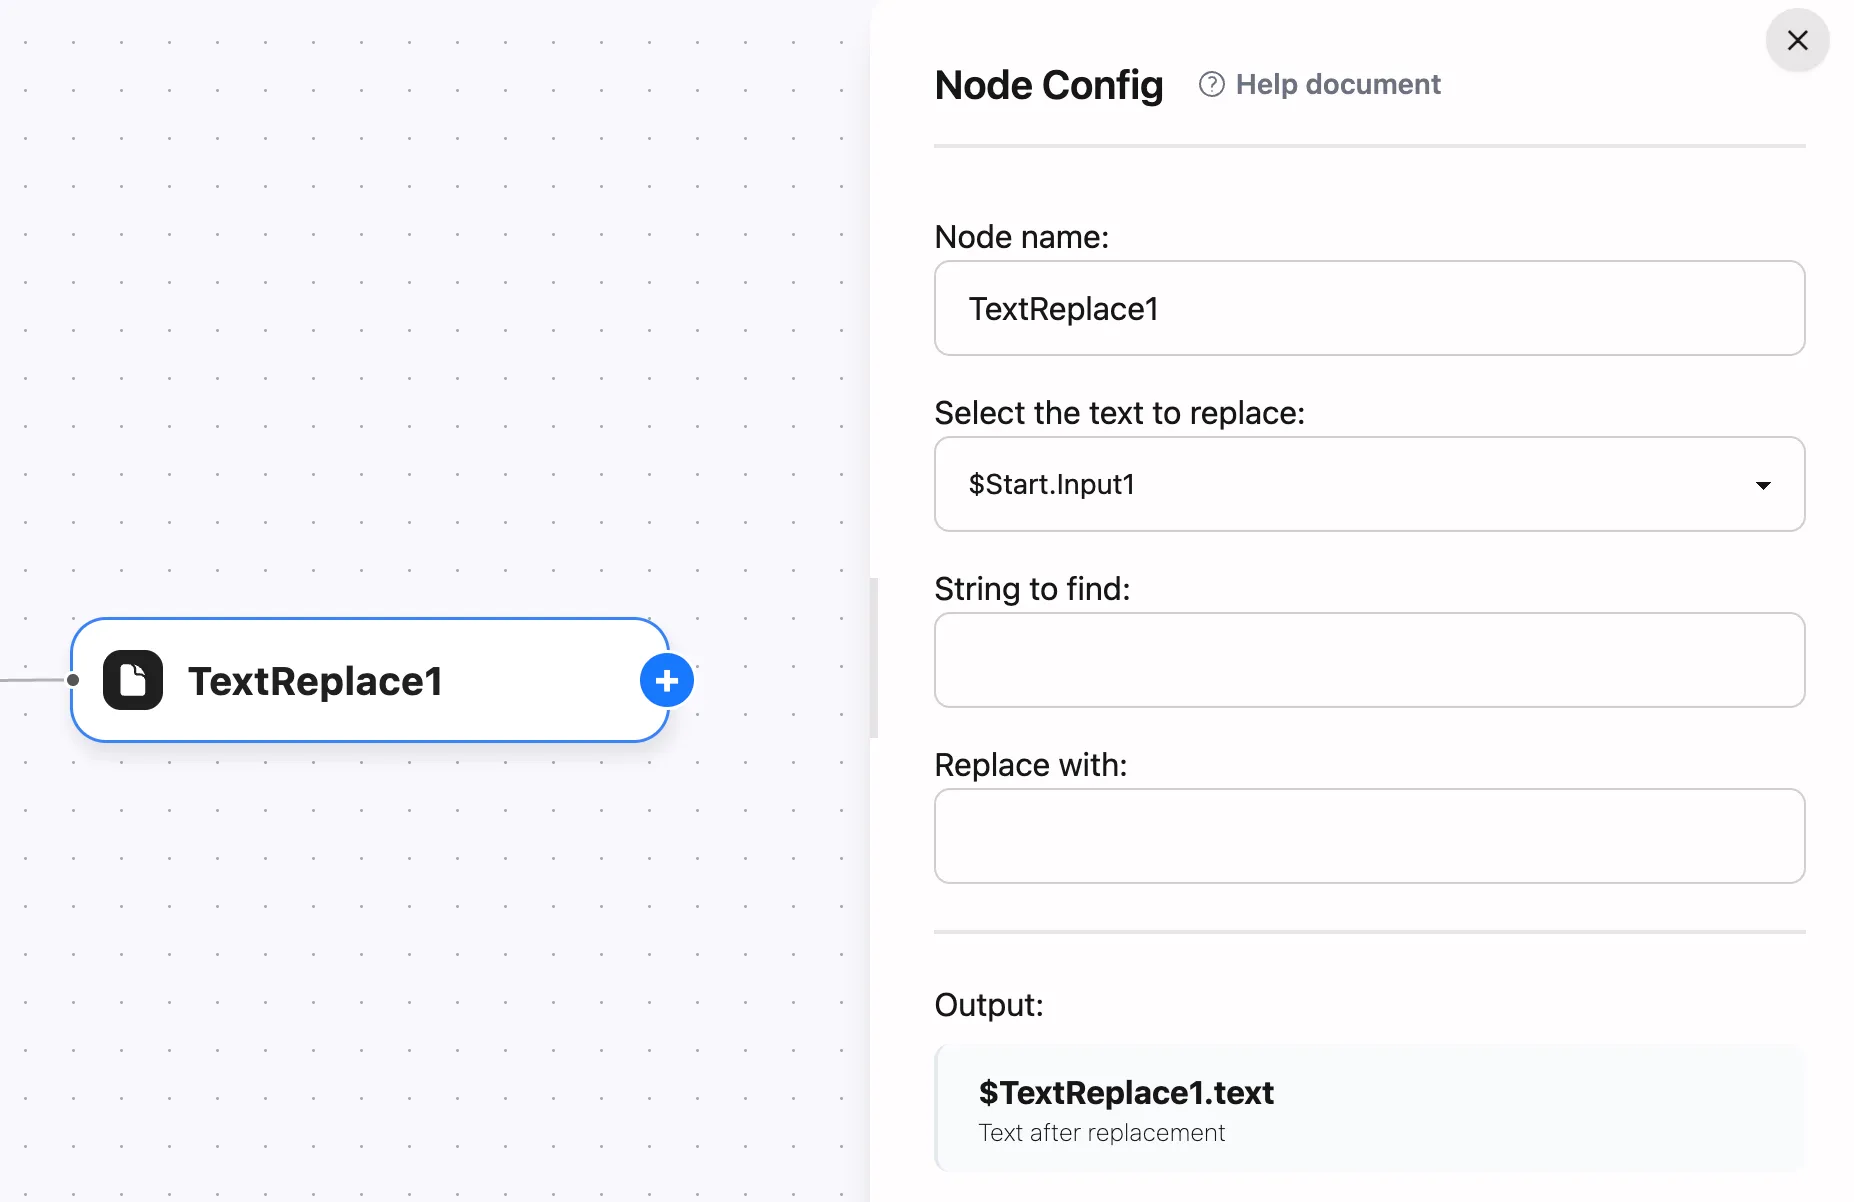Image resolution: width=1854 pixels, height=1202 pixels.
Task: Click the input connector dot of TextReplace1
Action: (x=73, y=680)
